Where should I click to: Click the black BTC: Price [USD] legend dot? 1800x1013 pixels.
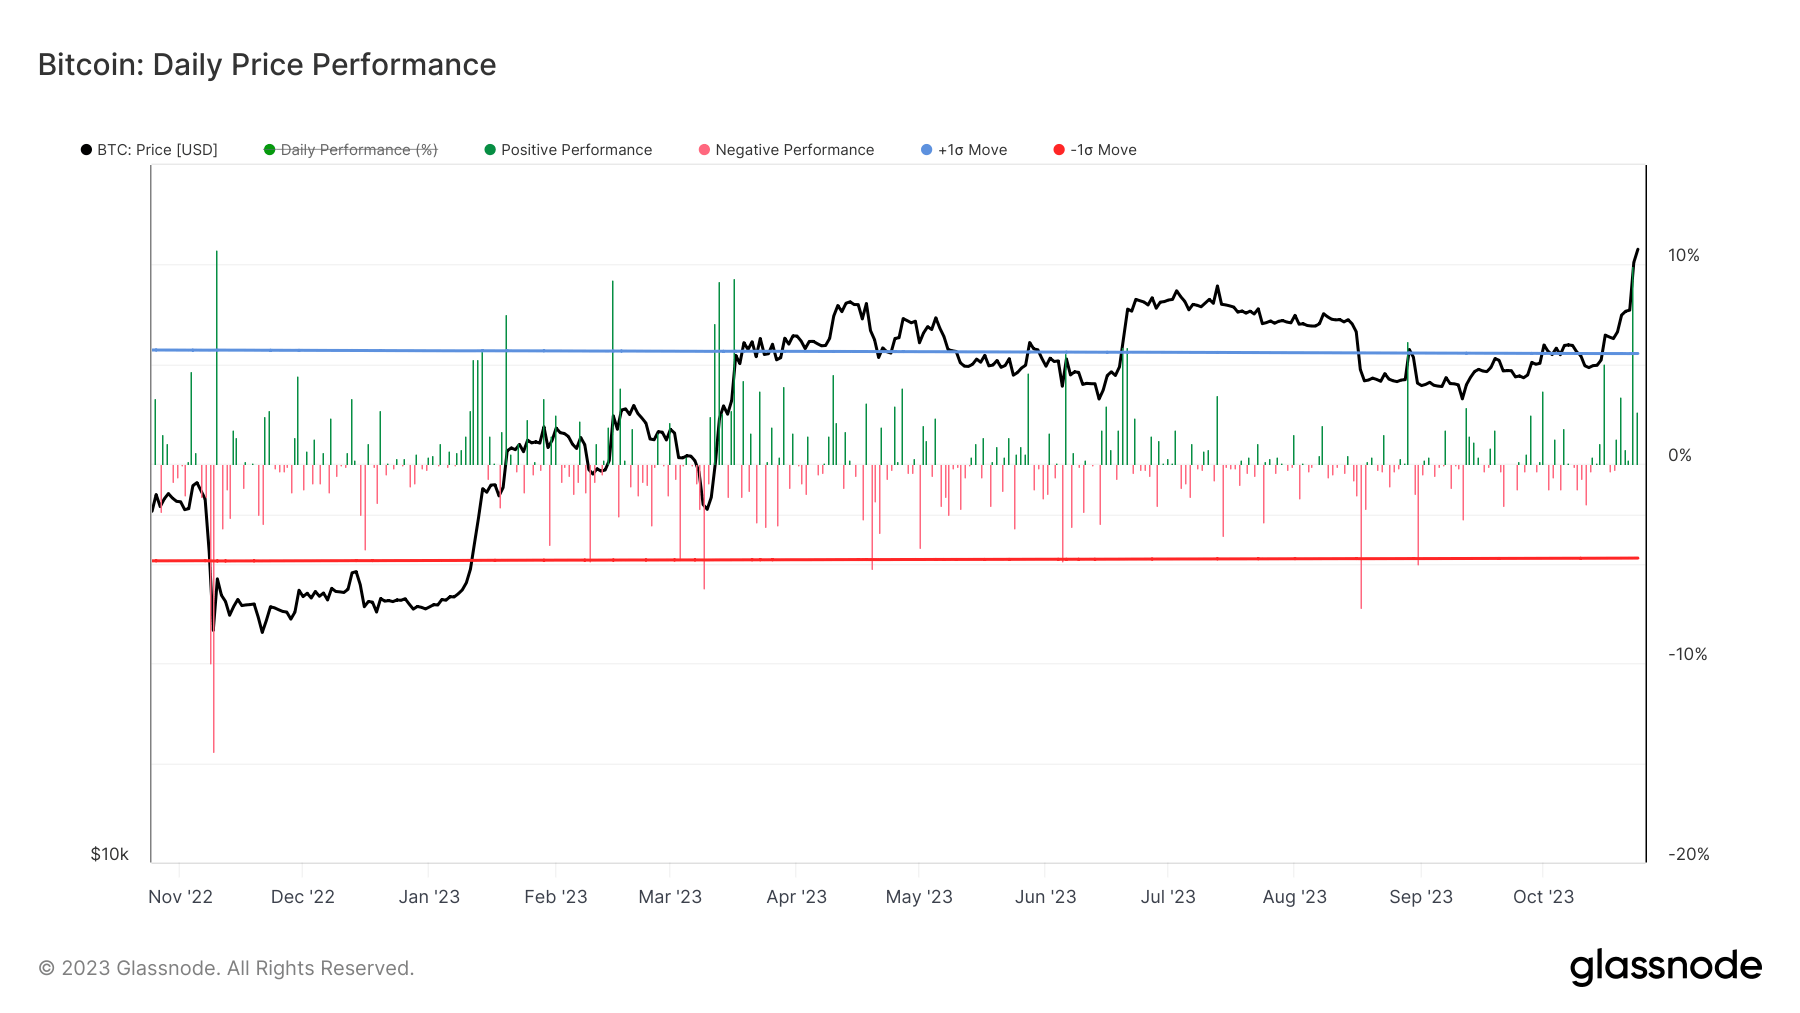coord(87,150)
